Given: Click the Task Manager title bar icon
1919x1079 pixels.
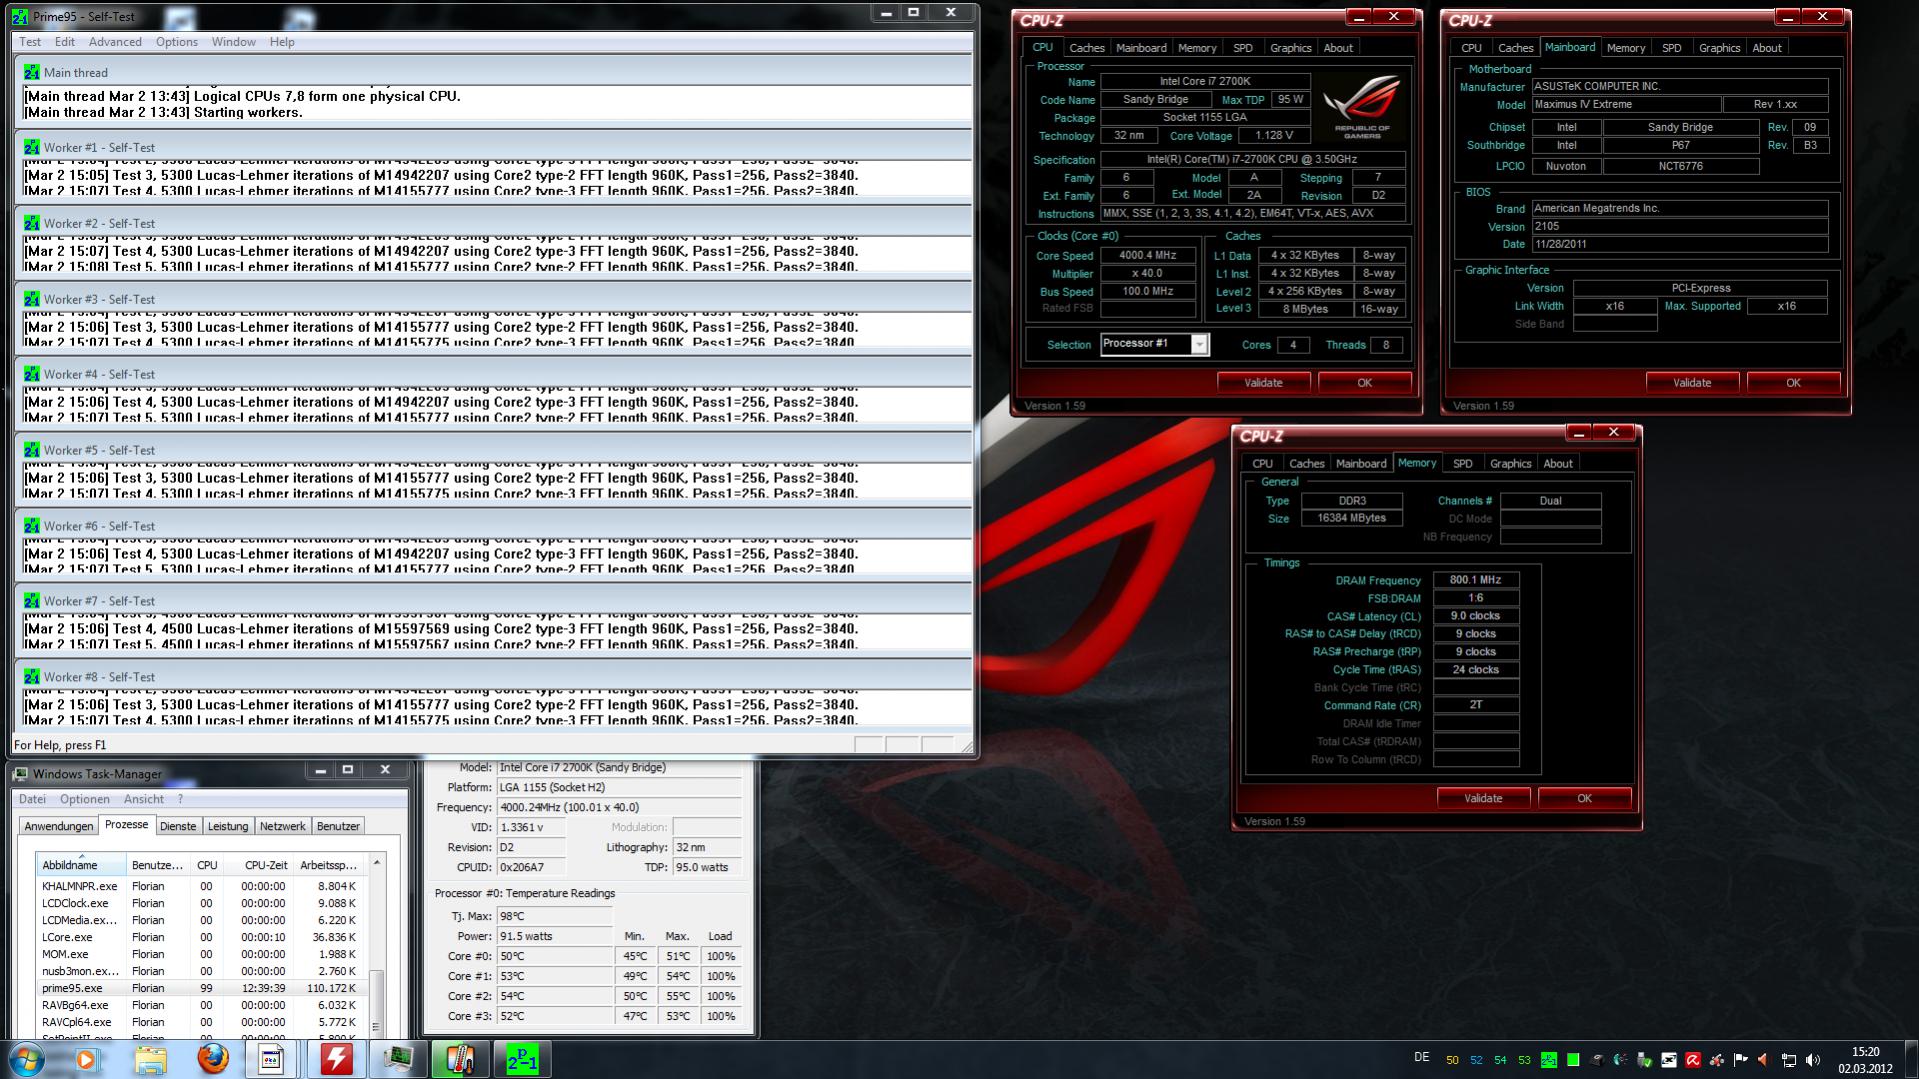Looking at the screenshot, I should click(20, 774).
